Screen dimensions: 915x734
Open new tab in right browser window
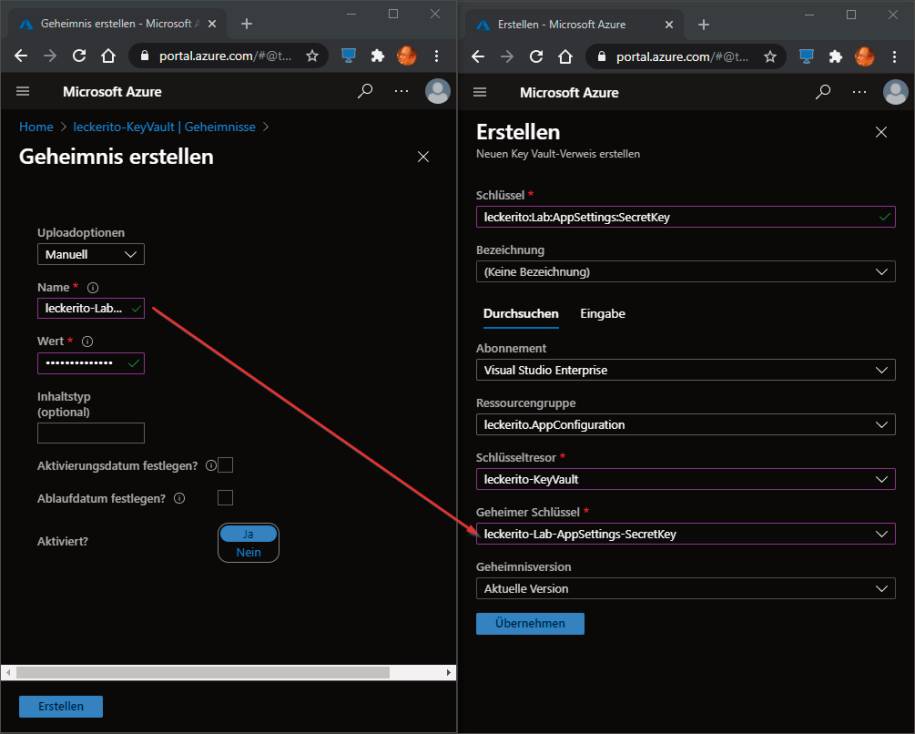[x=704, y=25]
